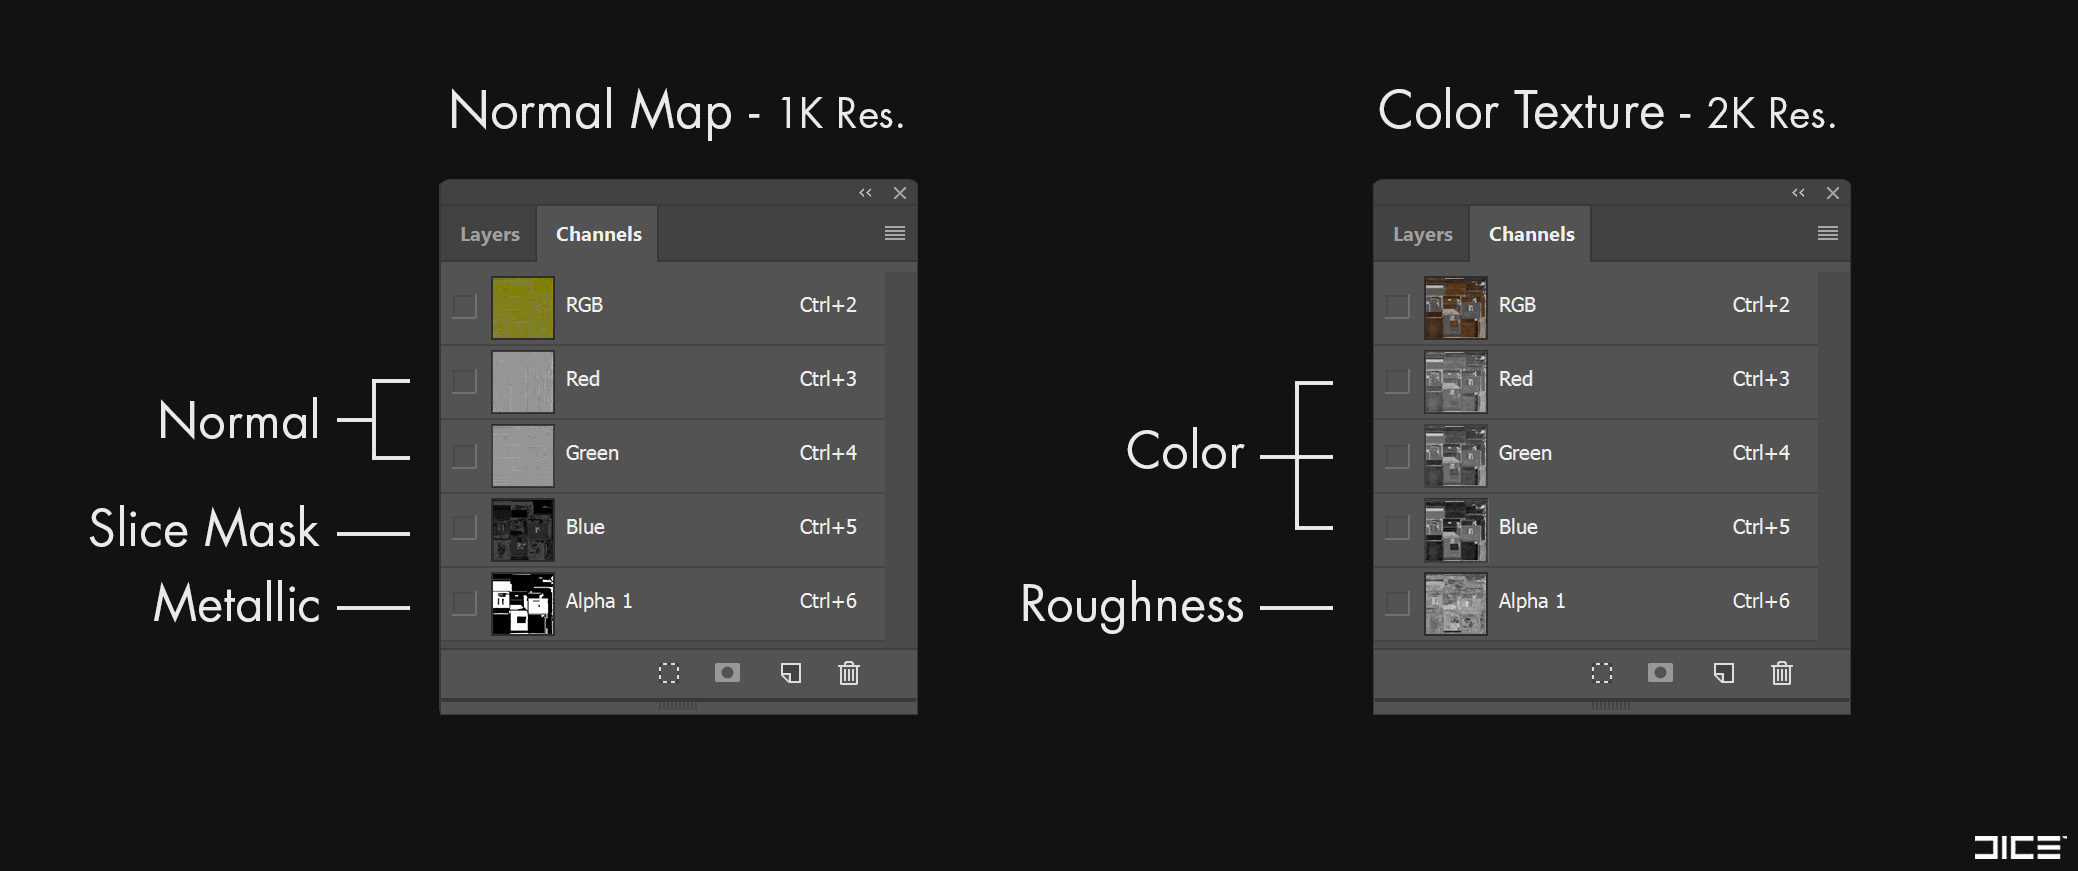The height and width of the screenshot is (871, 2078).
Task: Close the Color Texture channels panel
Action: pos(1833,193)
